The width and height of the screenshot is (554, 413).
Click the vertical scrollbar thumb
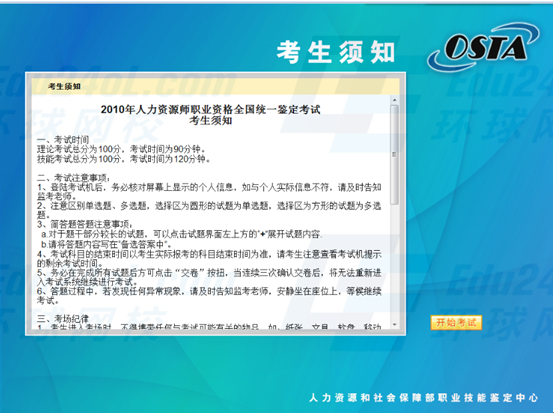395,154
